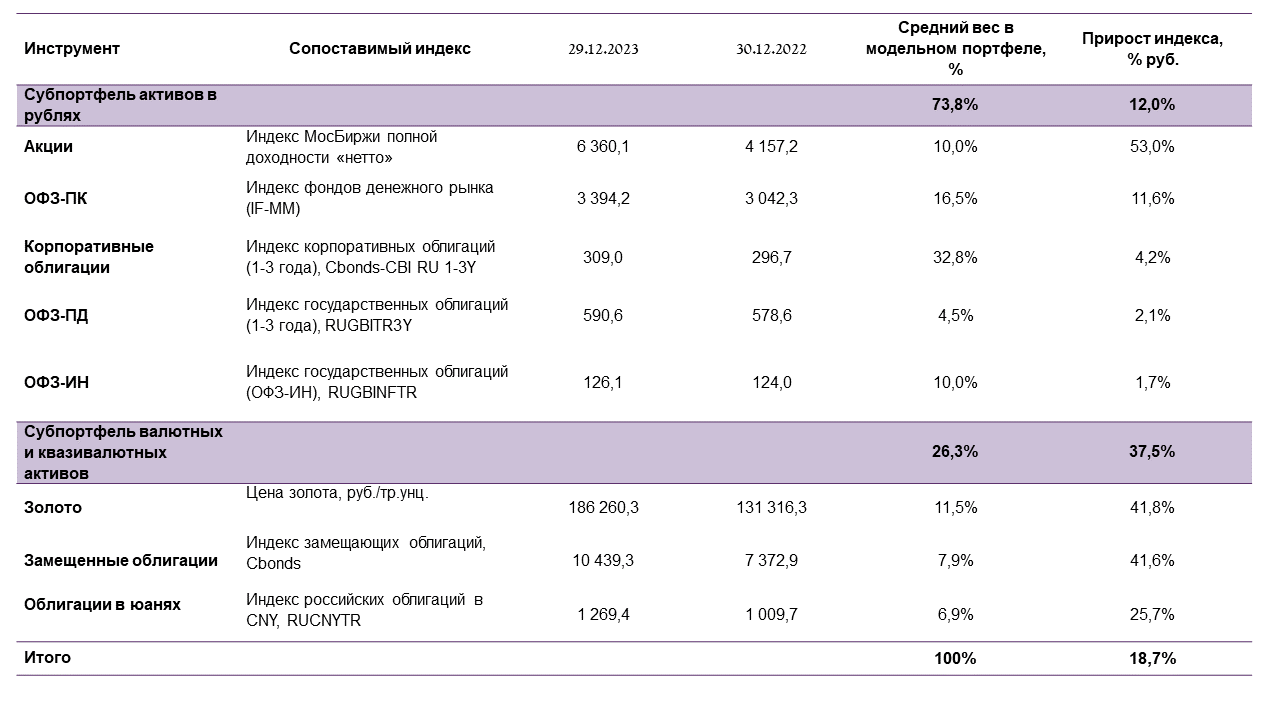The height and width of the screenshot is (720, 1280).
Task: Click the Облигации в юанях row label
Action: pyautogui.click(x=102, y=604)
